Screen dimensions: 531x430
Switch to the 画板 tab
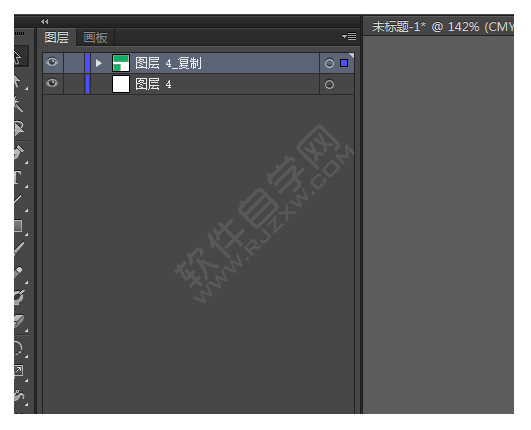[x=95, y=38]
